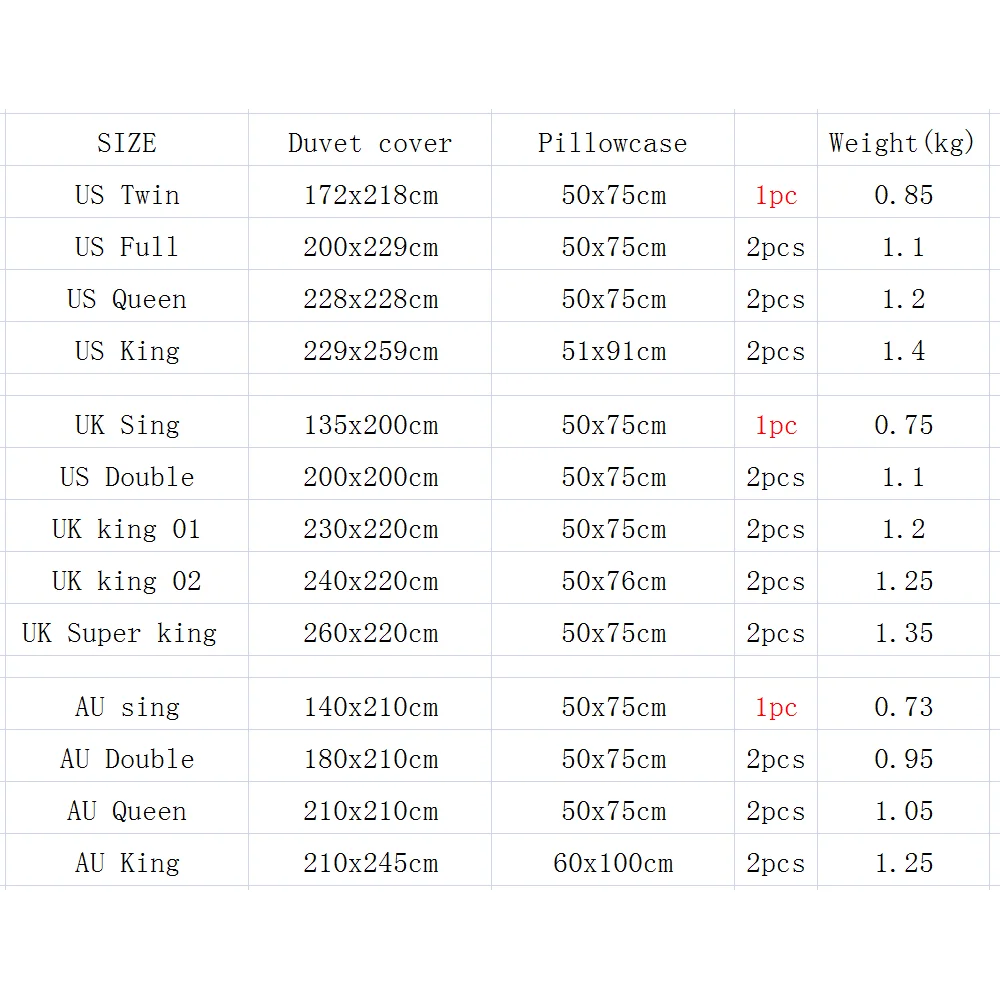This screenshot has width=1000, height=1000.
Task: Click the 50x76cm pillowcase cell
Action: click(x=613, y=581)
